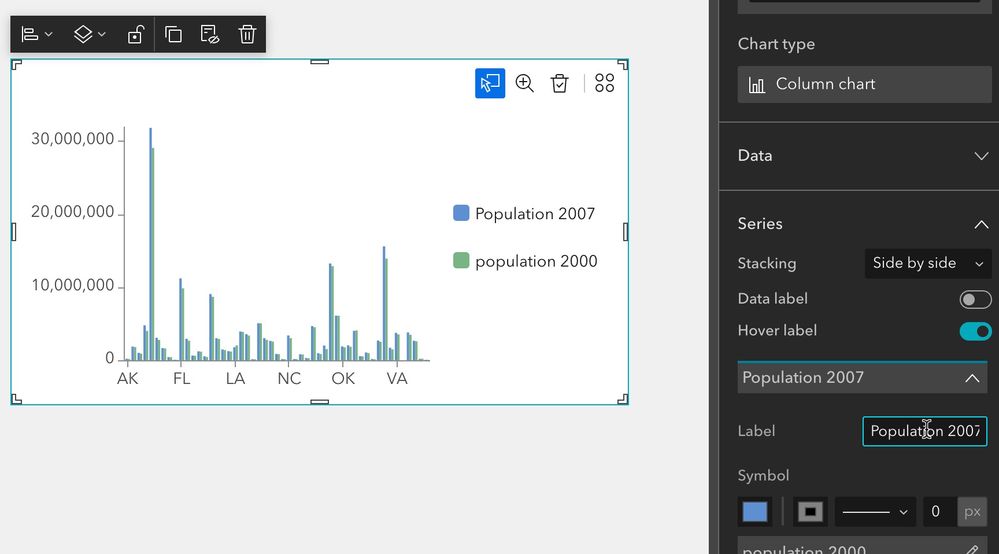Collapse the Series section
Image resolution: width=999 pixels, height=554 pixels.
pyautogui.click(x=981, y=224)
